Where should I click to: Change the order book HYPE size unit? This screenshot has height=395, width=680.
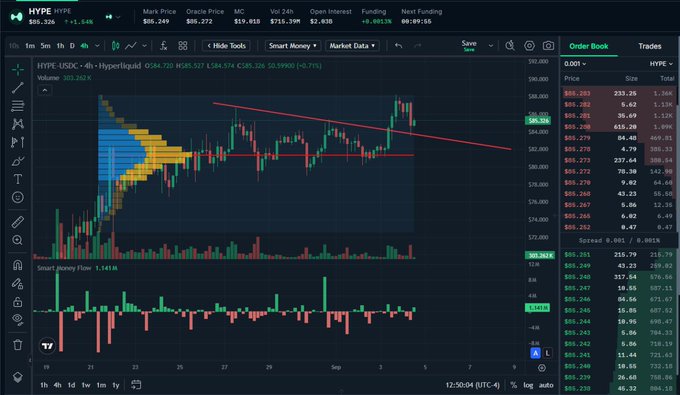tap(661, 64)
